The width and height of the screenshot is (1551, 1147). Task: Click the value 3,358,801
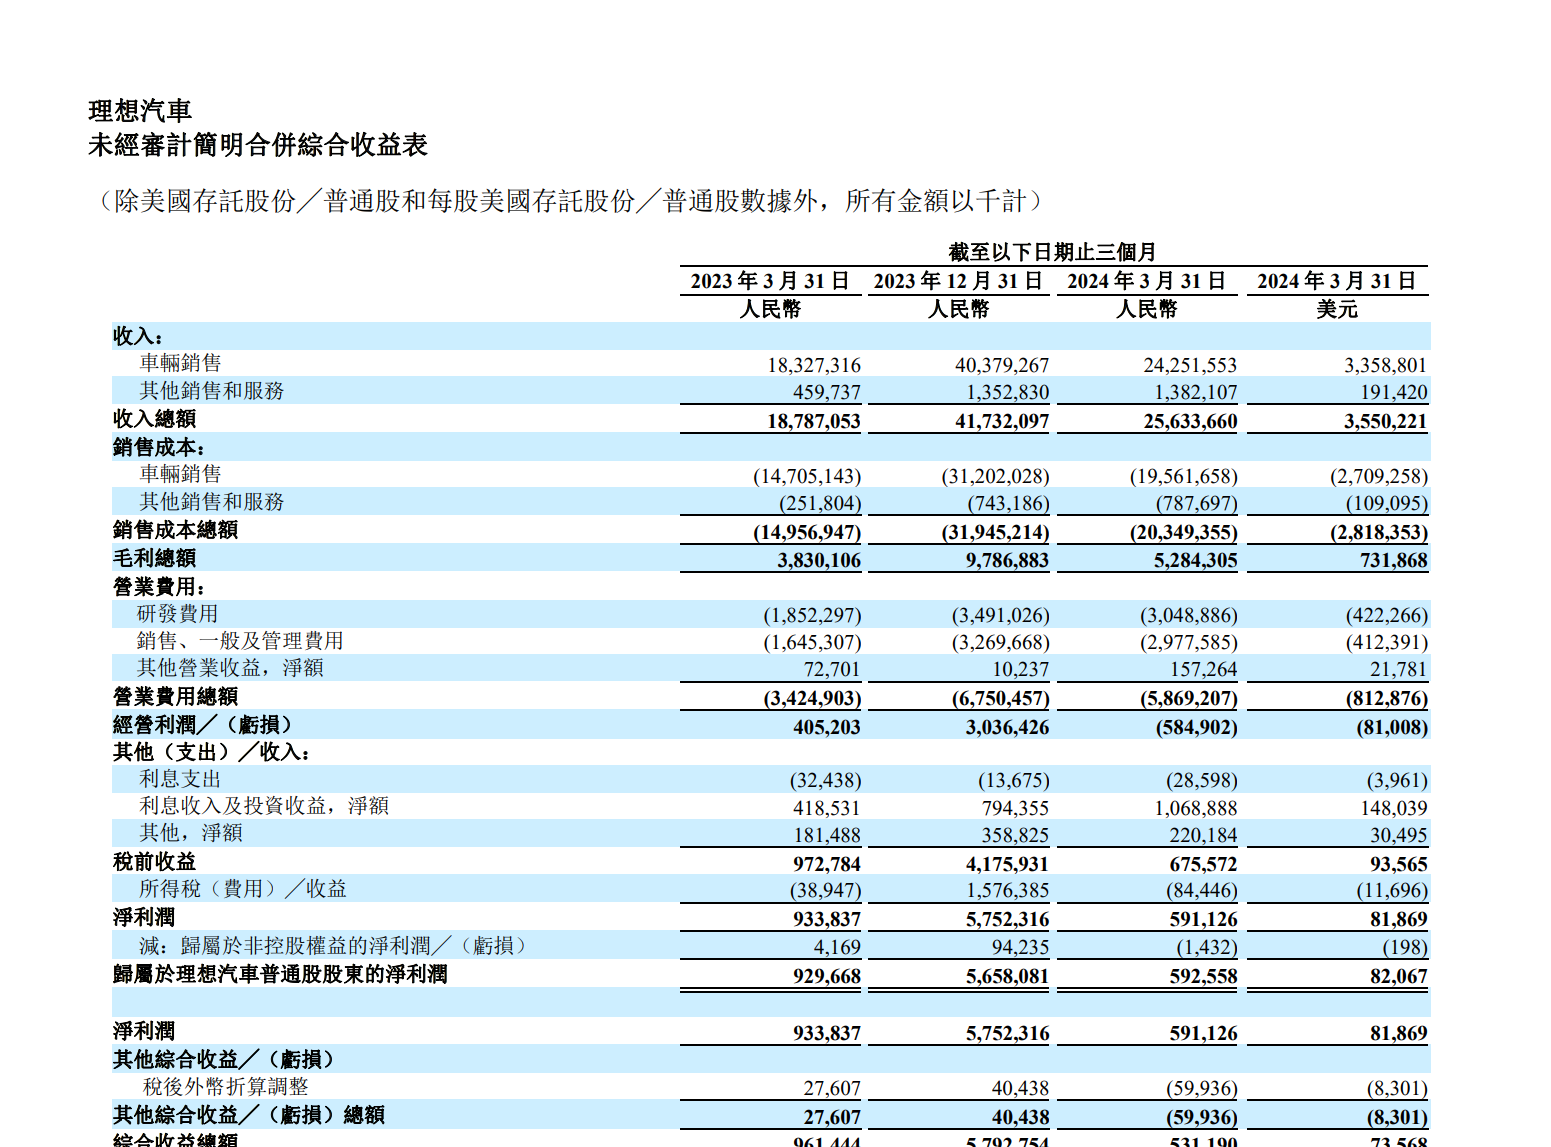click(x=1385, y=365)
